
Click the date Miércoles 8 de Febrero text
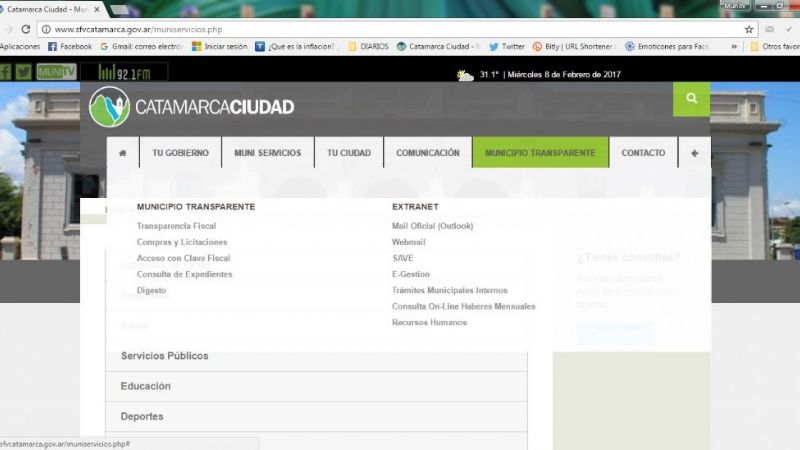coord(564,74)
